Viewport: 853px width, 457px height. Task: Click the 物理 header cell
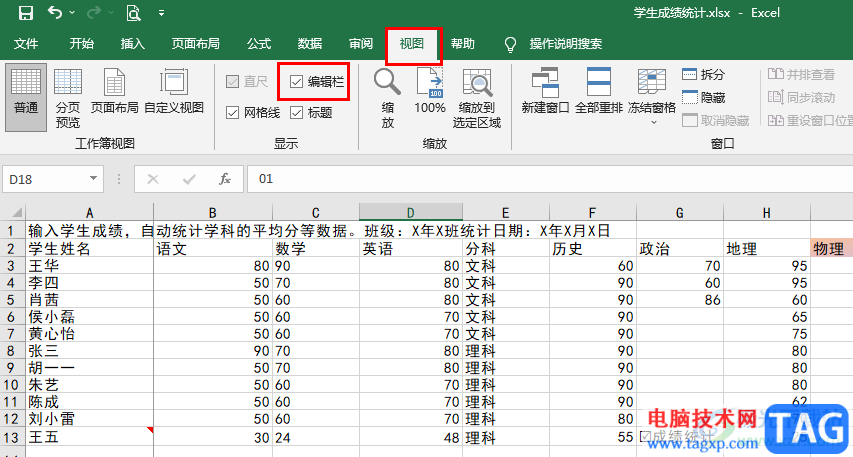831,249
